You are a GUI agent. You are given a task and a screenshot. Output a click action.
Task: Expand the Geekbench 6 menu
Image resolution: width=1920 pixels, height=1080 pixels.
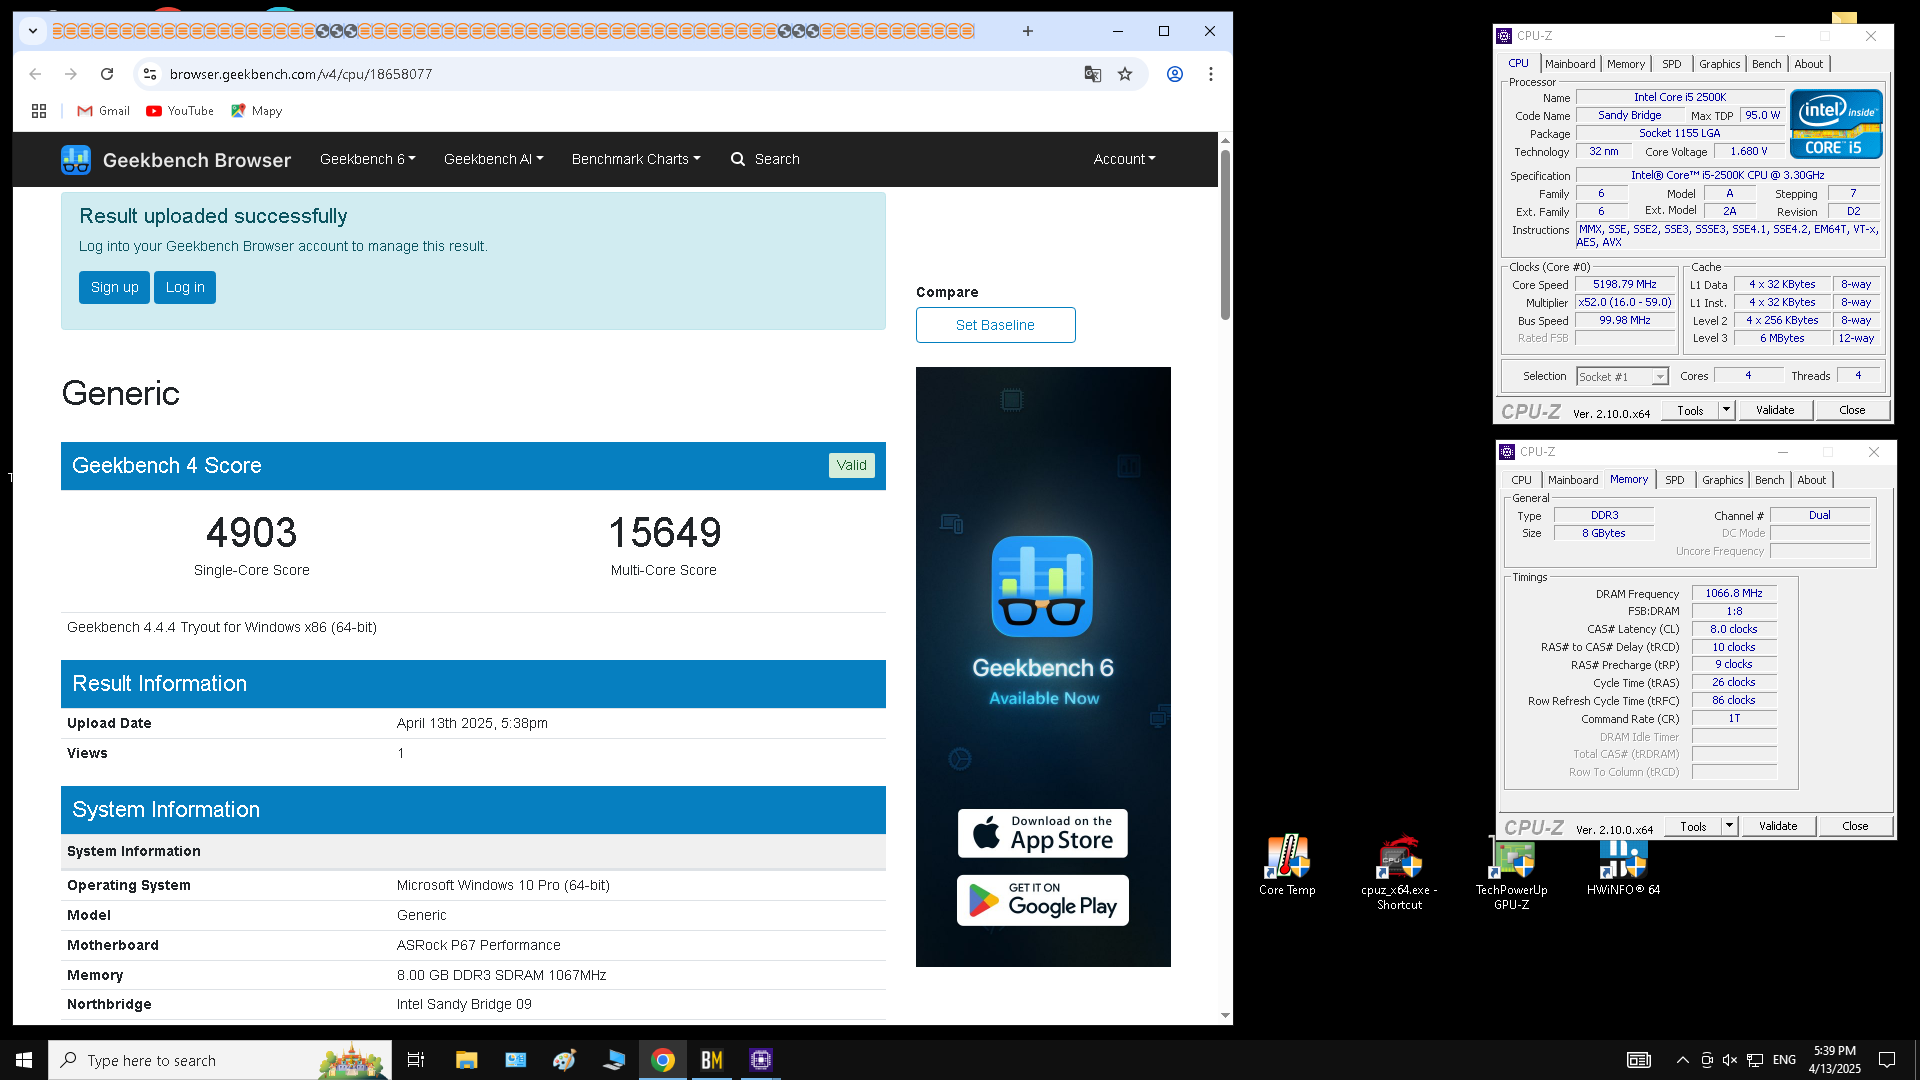[x=368, y=159]
